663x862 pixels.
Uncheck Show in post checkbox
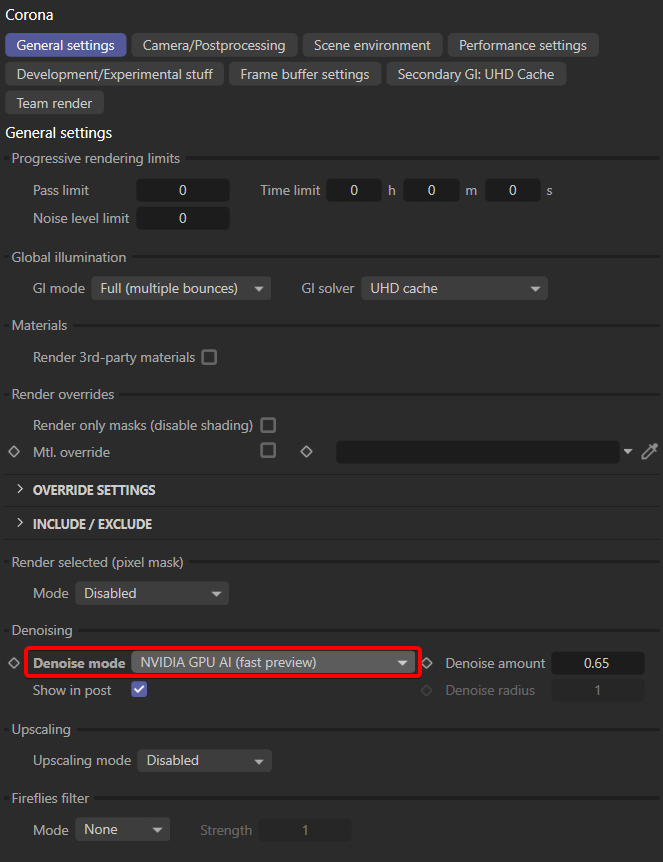pos(139,689)
